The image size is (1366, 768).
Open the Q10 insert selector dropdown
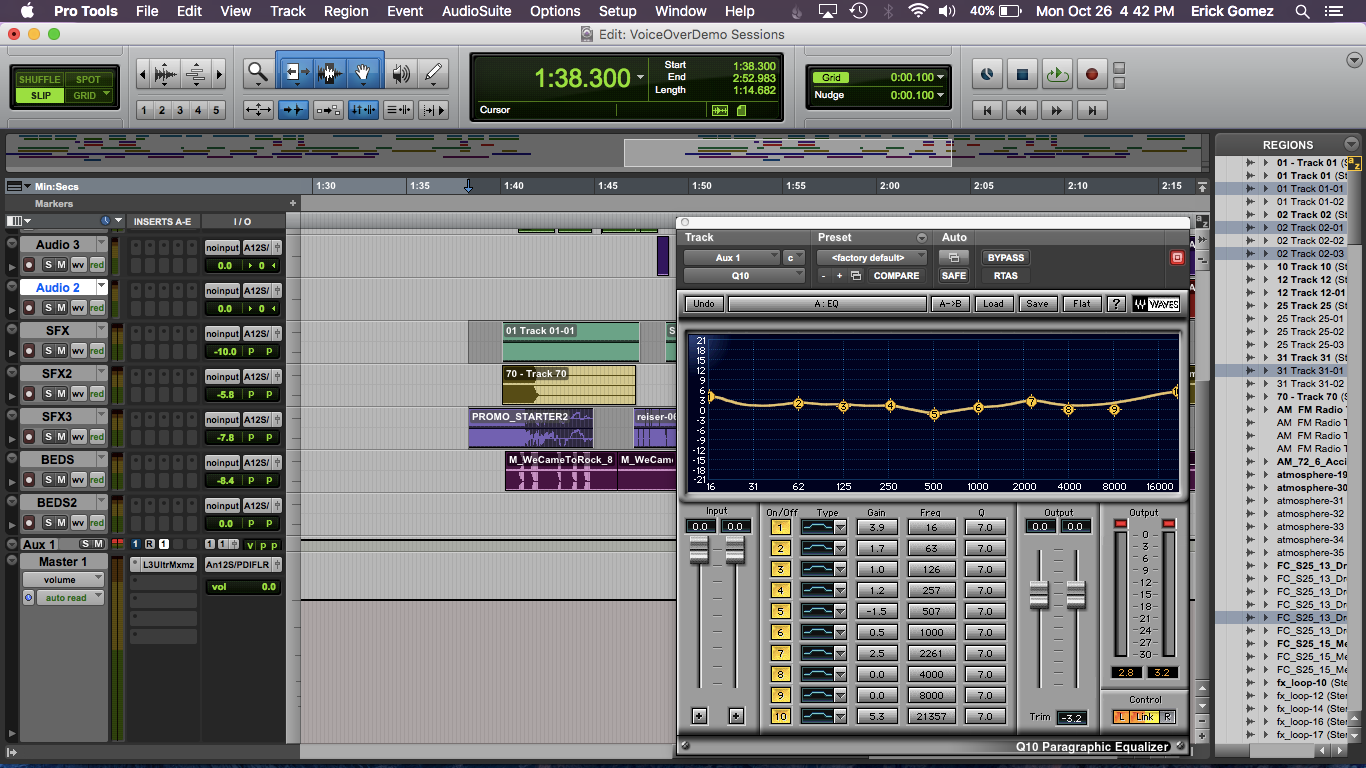[x=744, y=276]
